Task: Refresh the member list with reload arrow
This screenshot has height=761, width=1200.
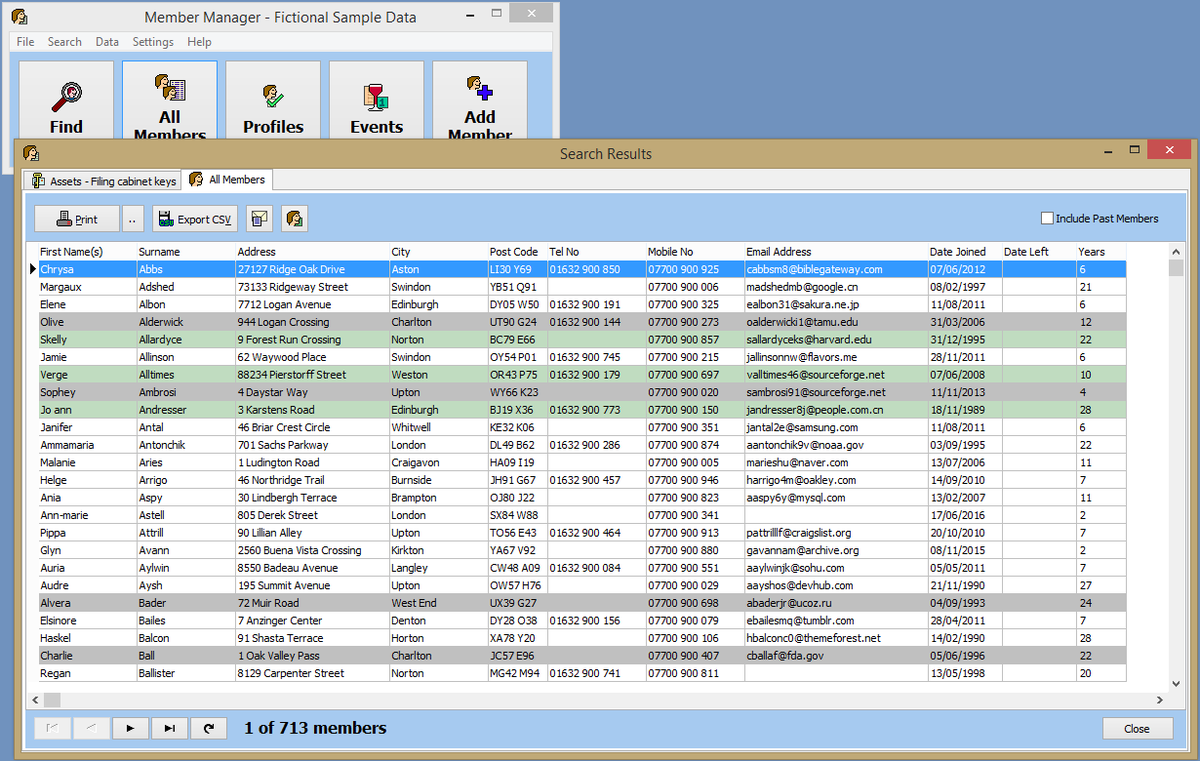Action: (208, 729)
